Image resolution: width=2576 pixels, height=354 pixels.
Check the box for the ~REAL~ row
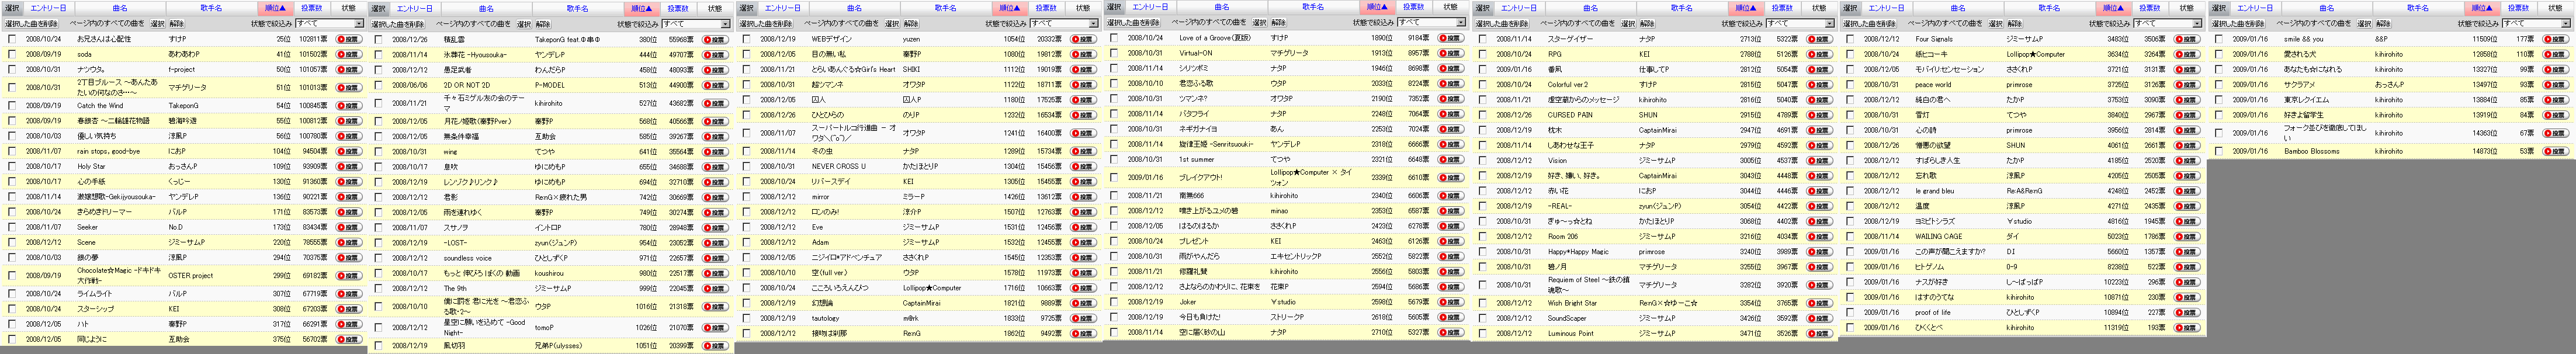(1483, 206)
